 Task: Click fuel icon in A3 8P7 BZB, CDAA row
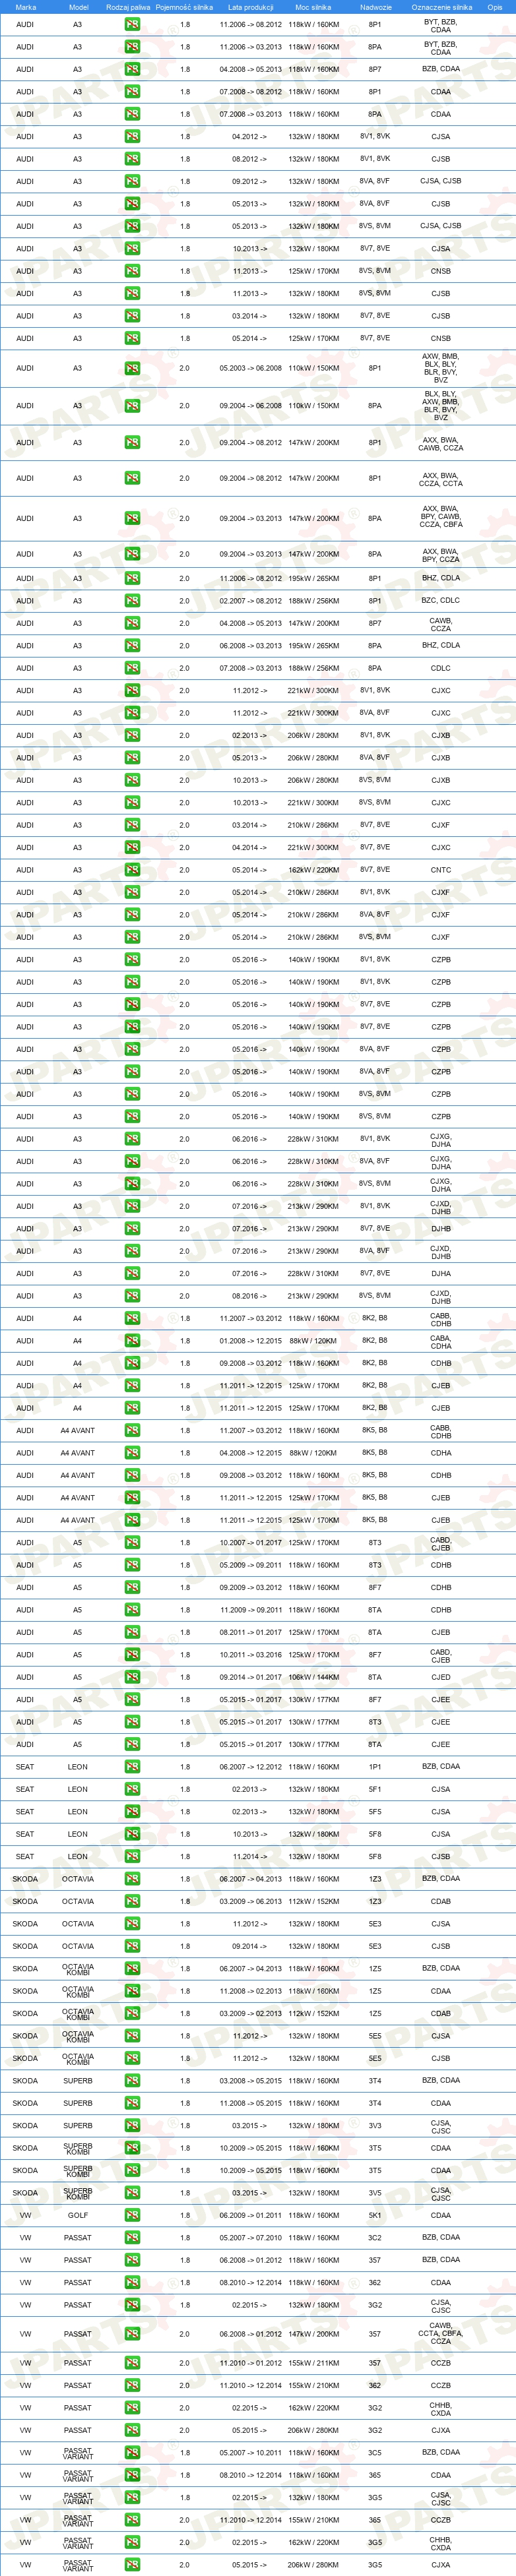[132, 69]
